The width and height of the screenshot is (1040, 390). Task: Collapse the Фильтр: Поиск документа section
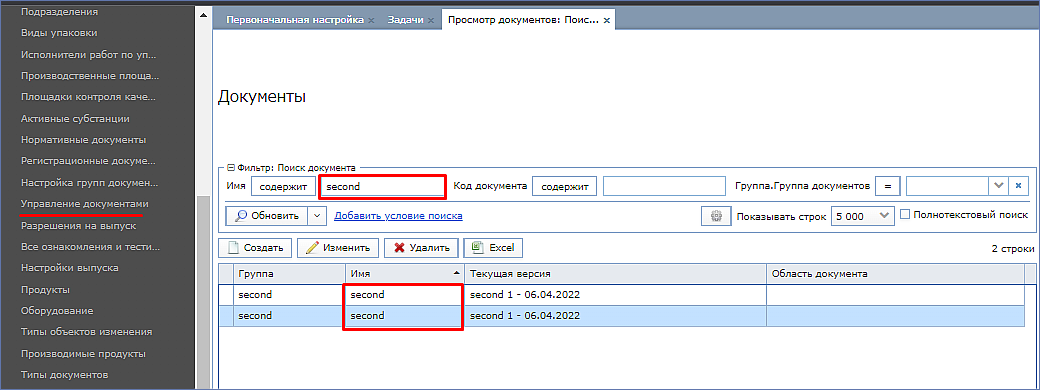coord(231,168)
